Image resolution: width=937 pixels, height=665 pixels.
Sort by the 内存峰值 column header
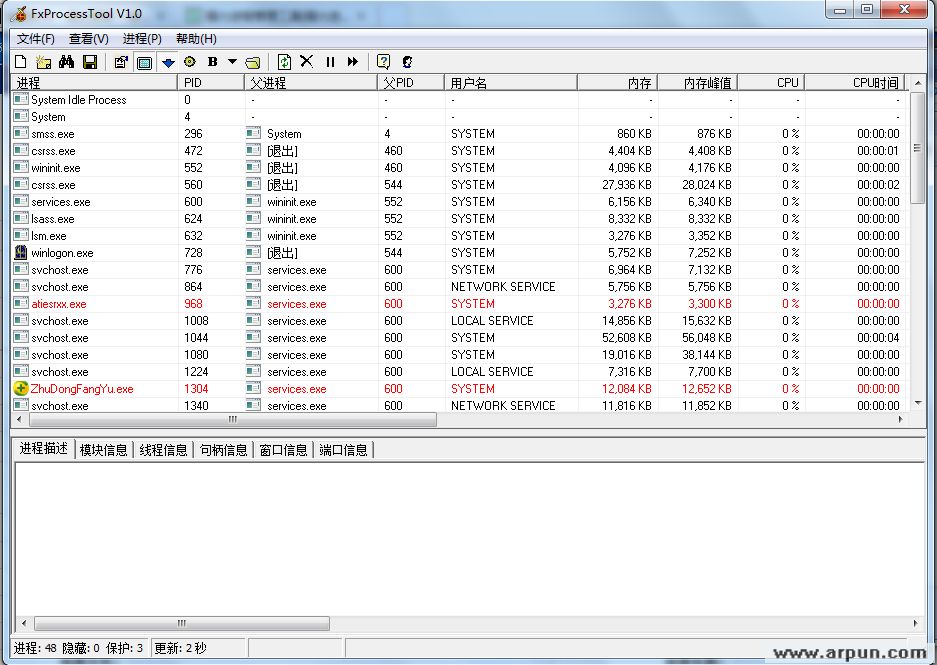click(697, 83)
